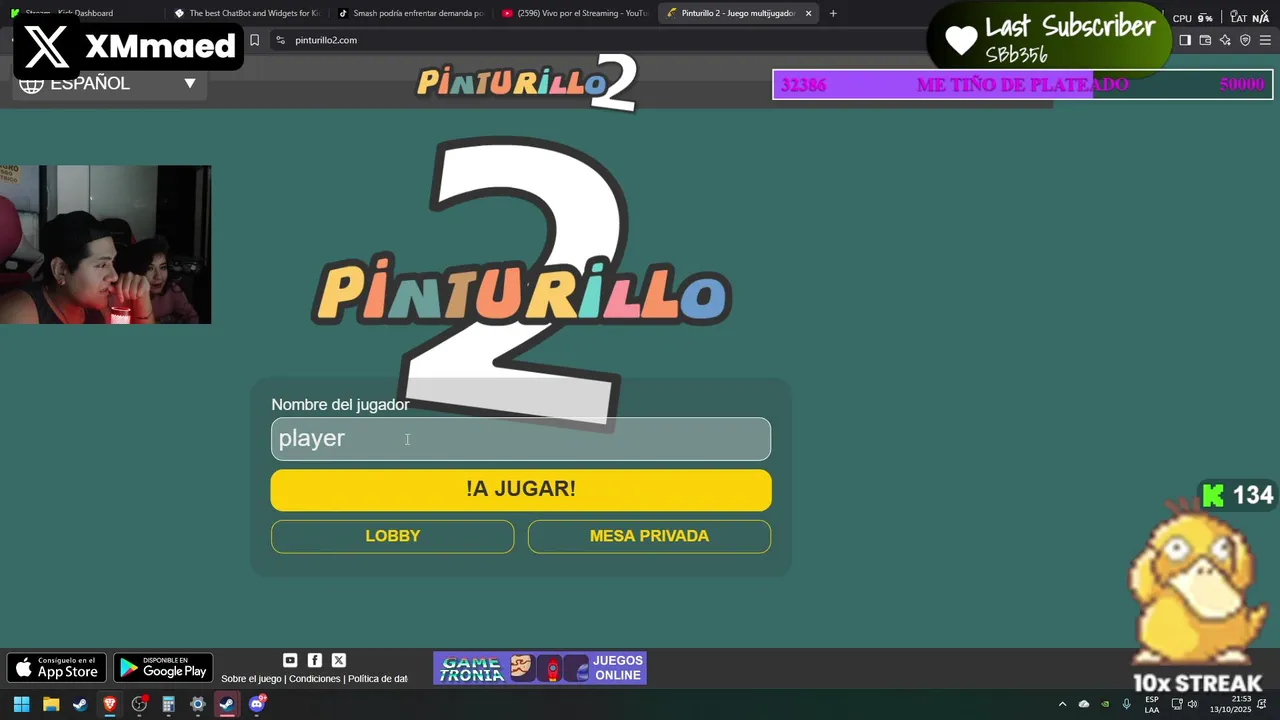This screenshot has height=720, width=1280.
Task: Open clock showing 21:53 13/10/2025
Action: [x=1230, y=704]
